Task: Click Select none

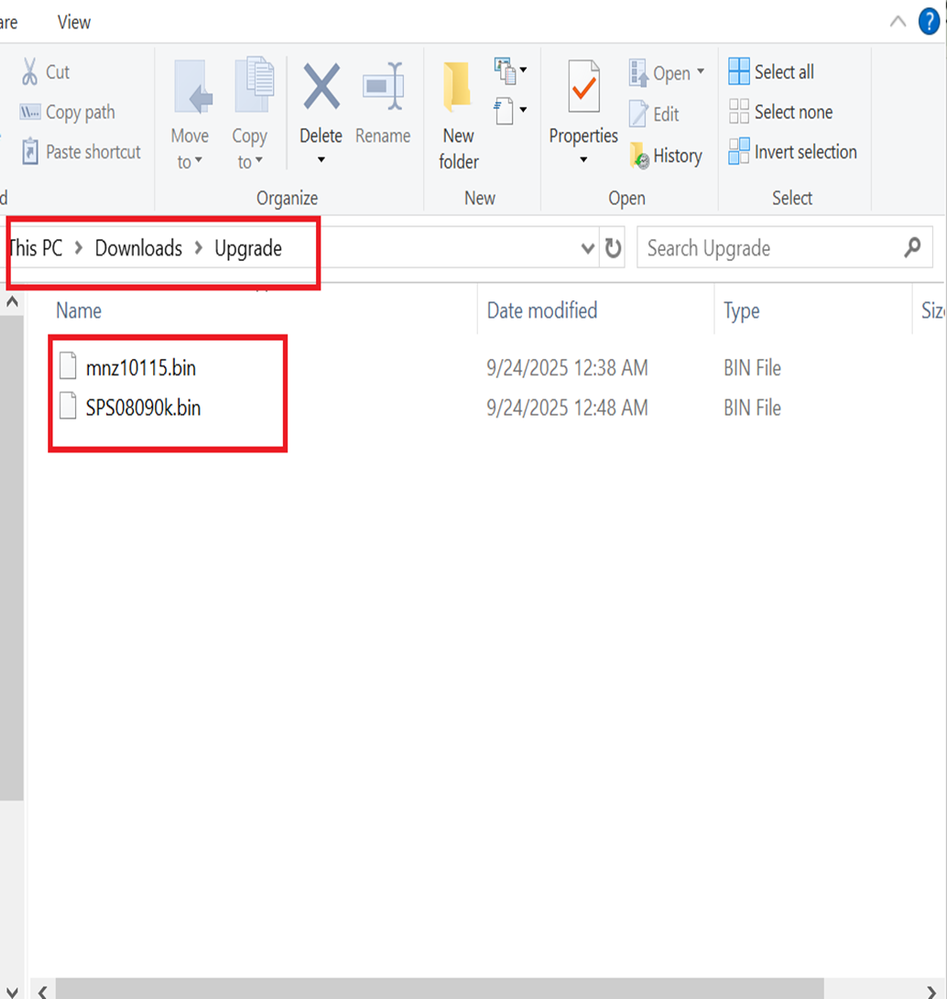Action: coord(780,112)
